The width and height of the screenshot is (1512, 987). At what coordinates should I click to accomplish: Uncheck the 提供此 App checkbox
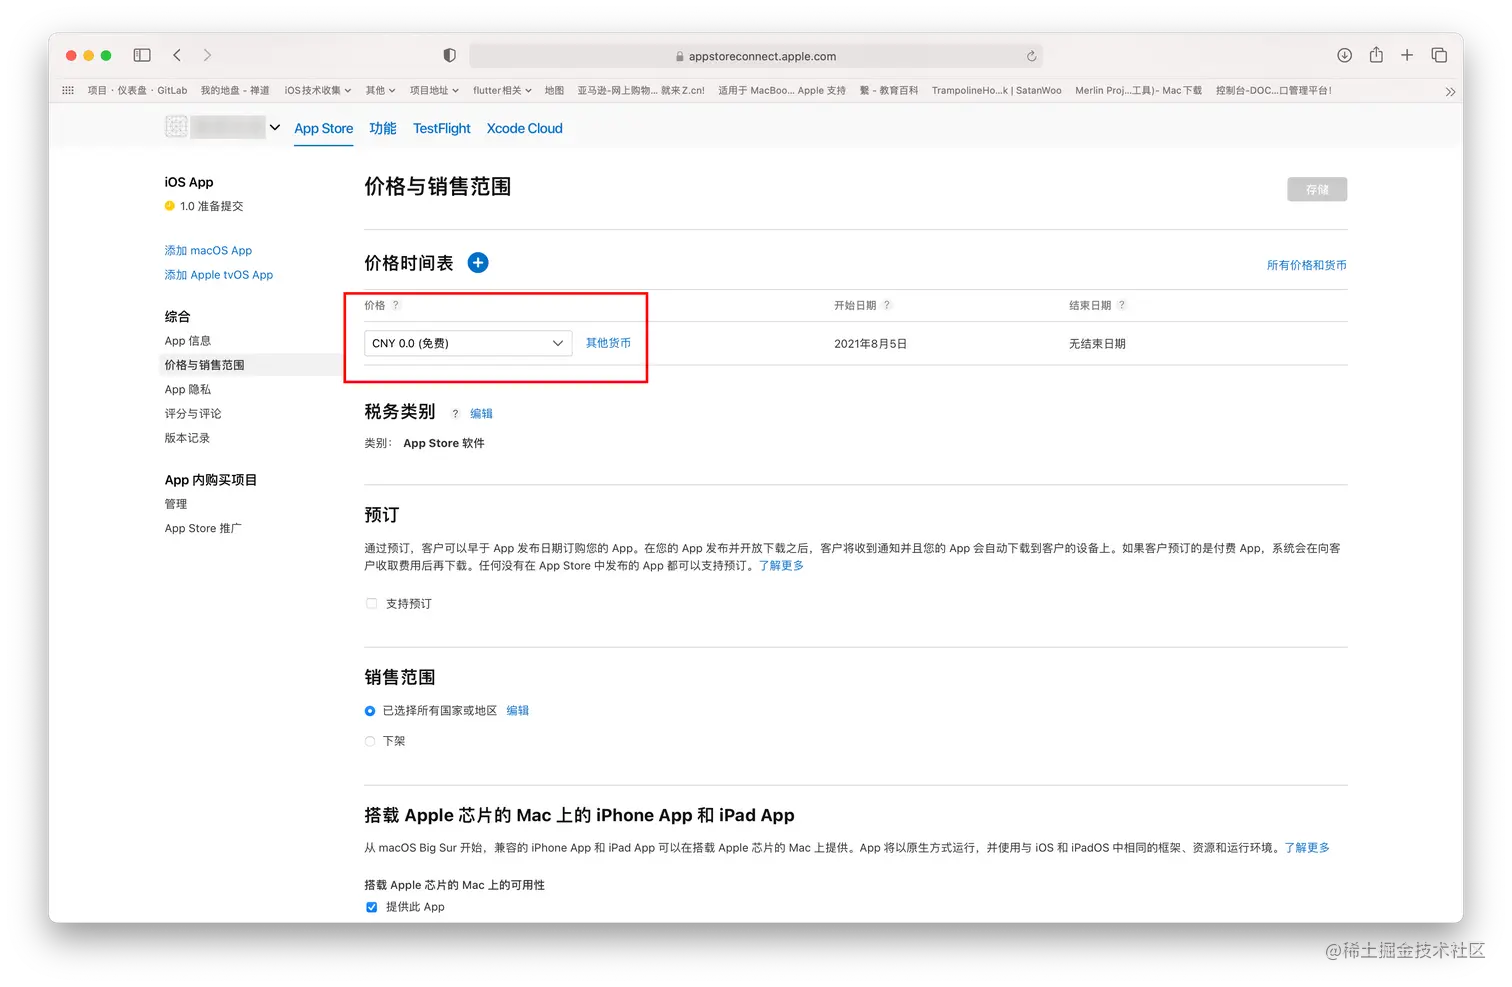coord(371,907)
